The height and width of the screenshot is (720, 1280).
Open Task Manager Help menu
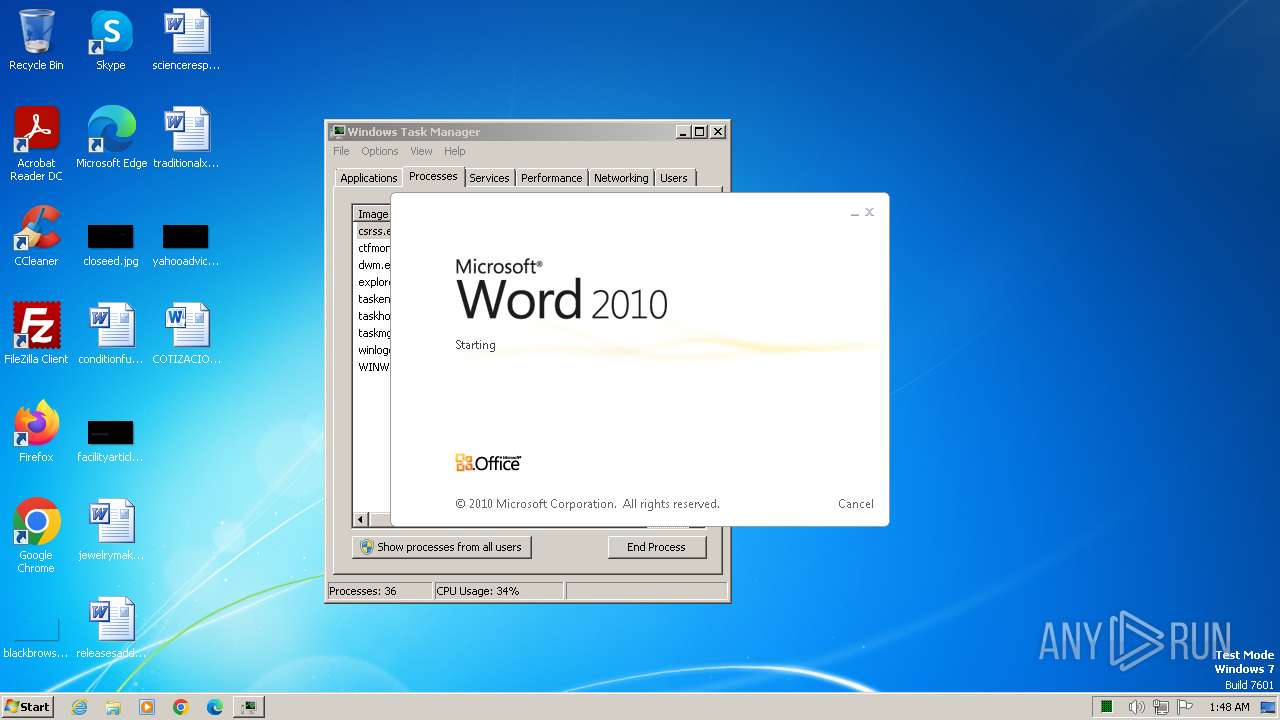click(455, 151)
